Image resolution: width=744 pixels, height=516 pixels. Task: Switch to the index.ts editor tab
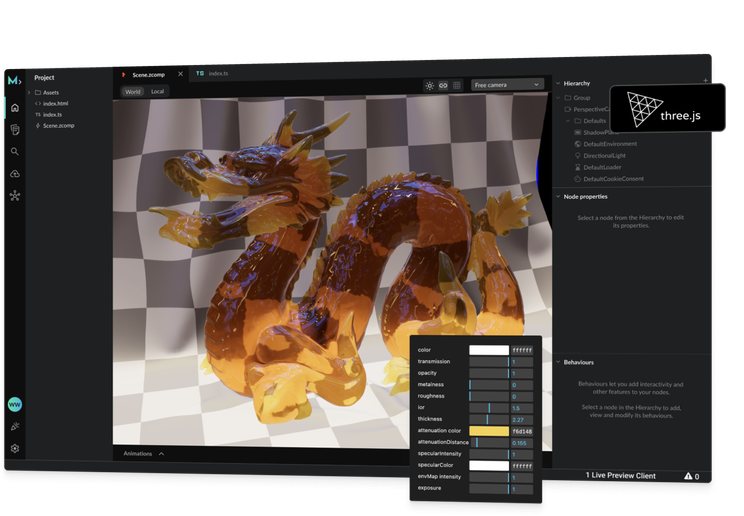click(x=212, y=74)
